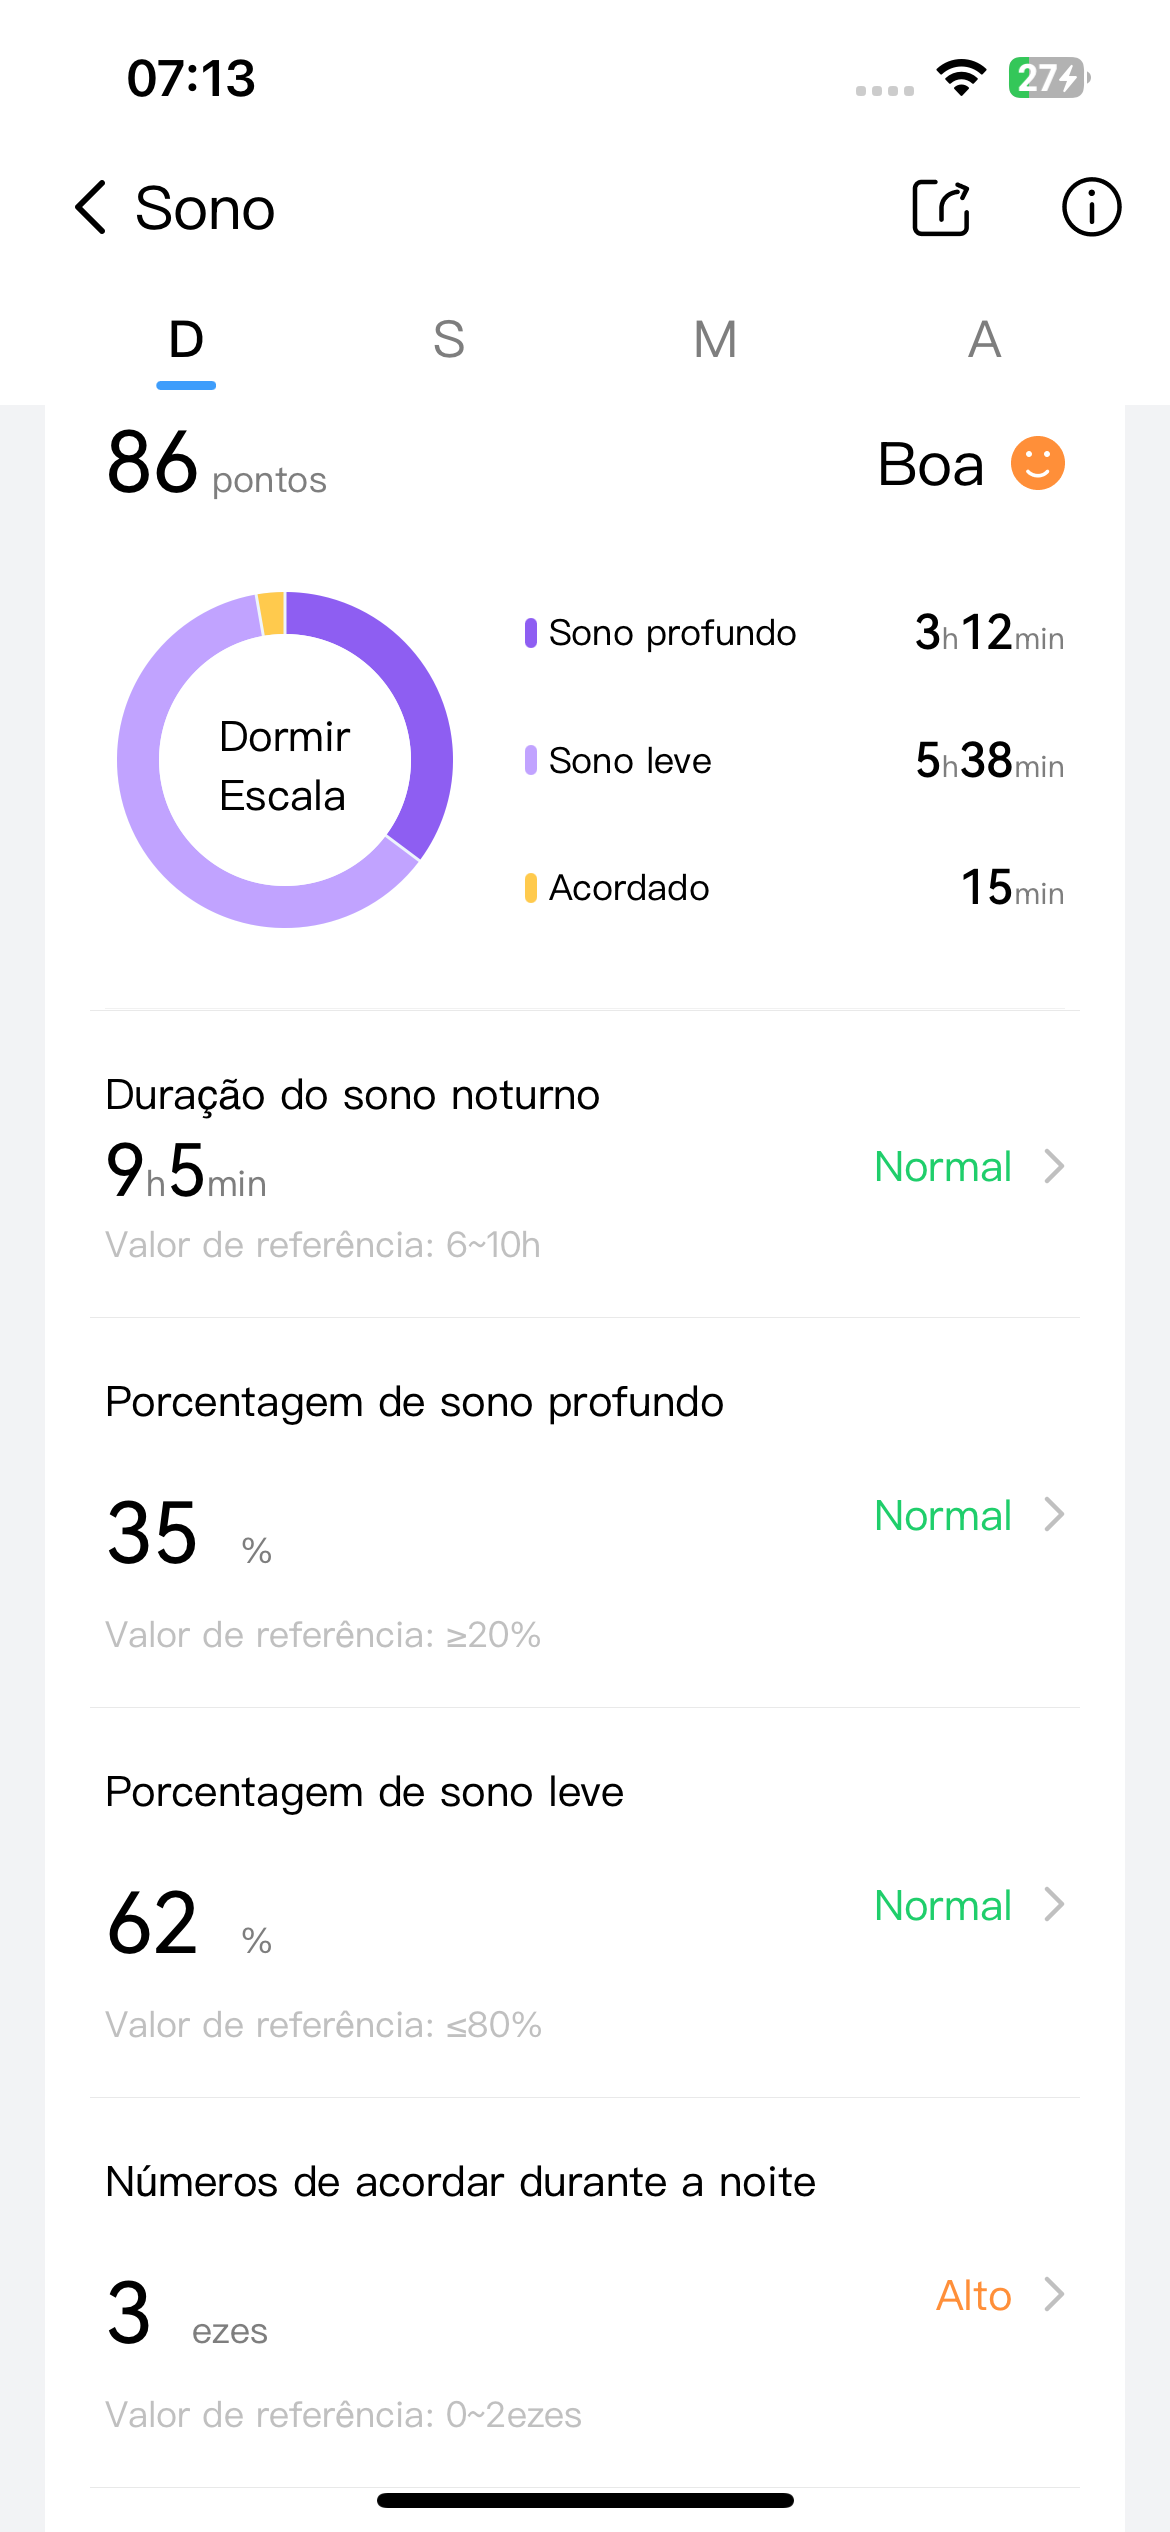Tap the Alto status label
The image size is (1170, 2532).
[973, 2296]
